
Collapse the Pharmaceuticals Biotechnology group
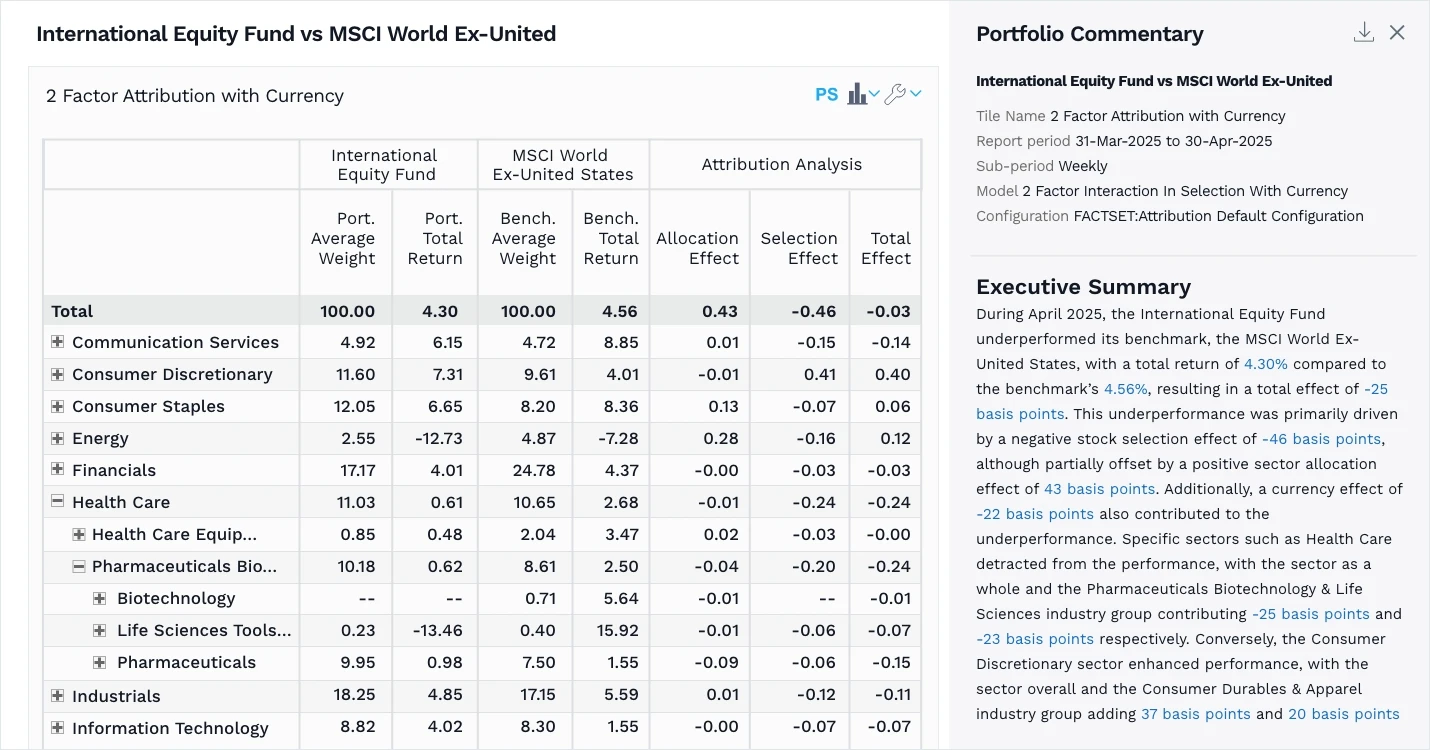78,566
